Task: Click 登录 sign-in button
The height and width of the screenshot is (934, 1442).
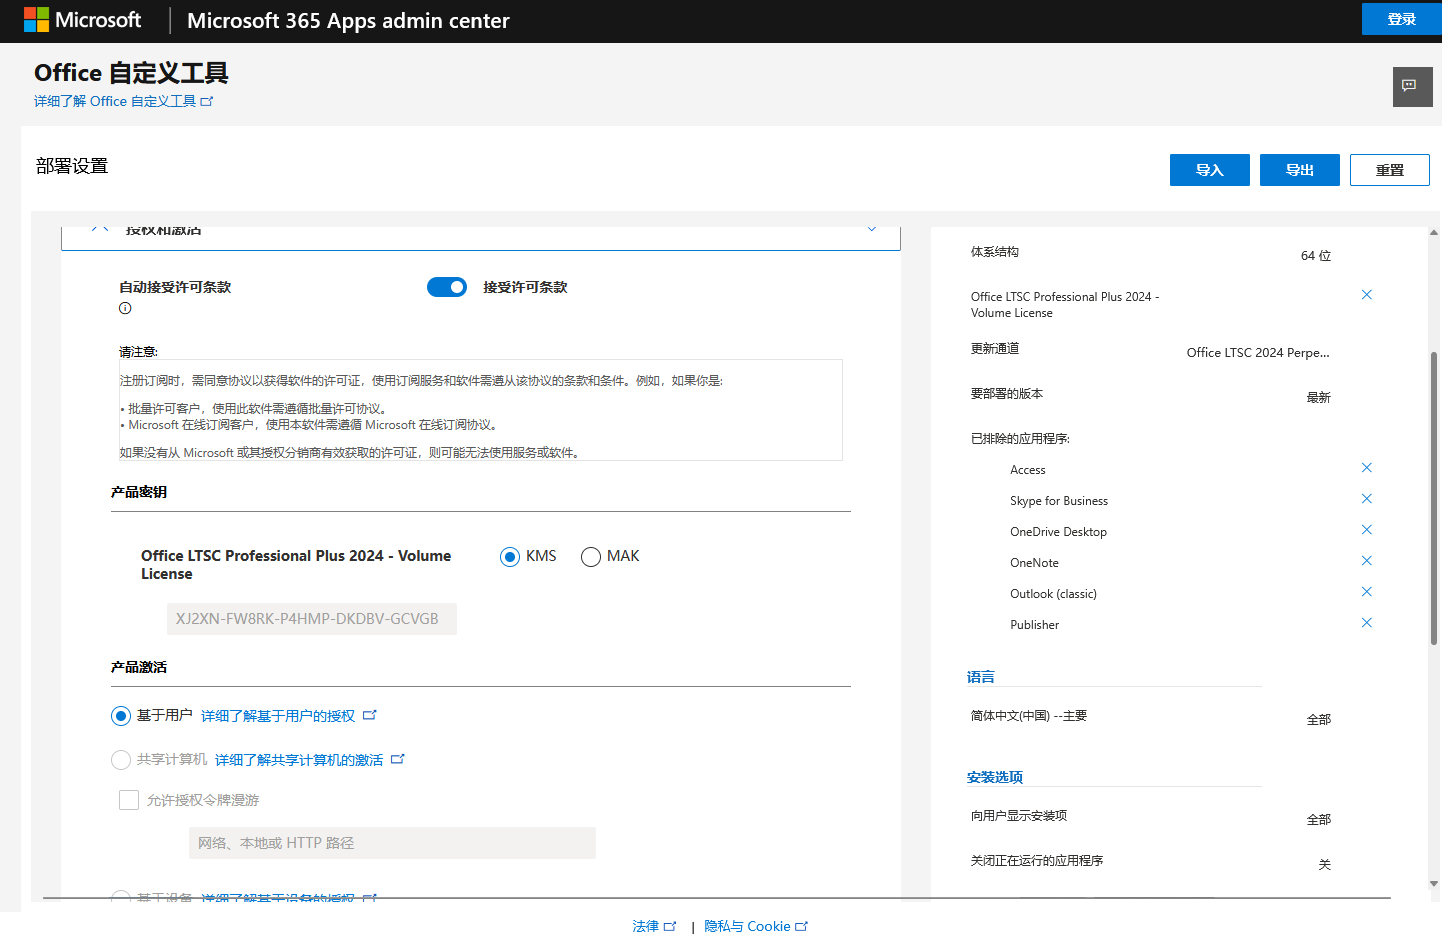Action: tap(1402, 19)
